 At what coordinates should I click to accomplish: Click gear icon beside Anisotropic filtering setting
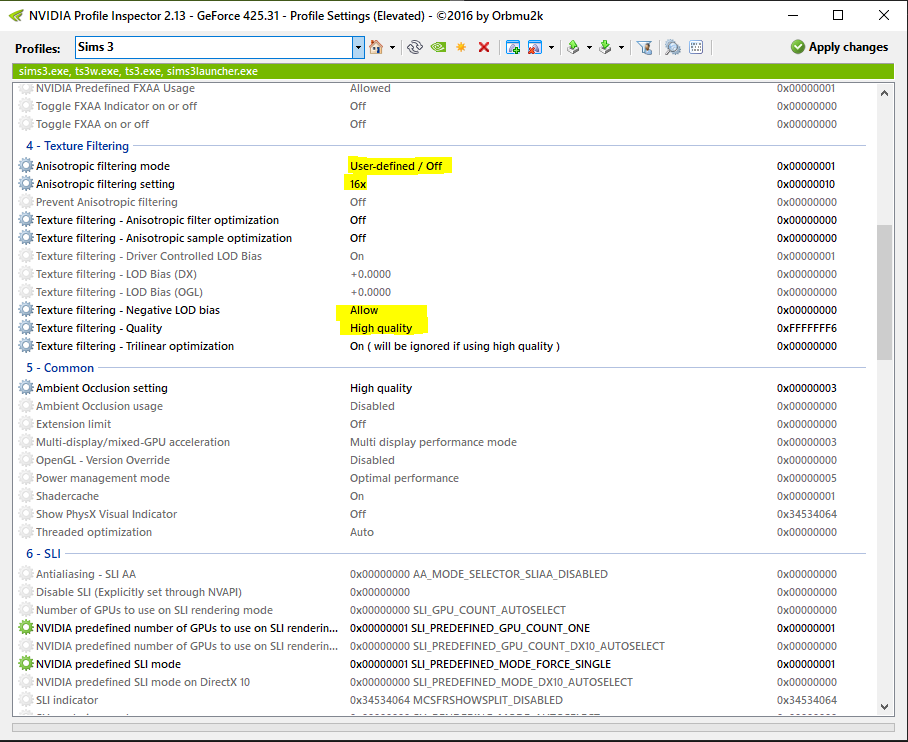(x=26, y=184)
